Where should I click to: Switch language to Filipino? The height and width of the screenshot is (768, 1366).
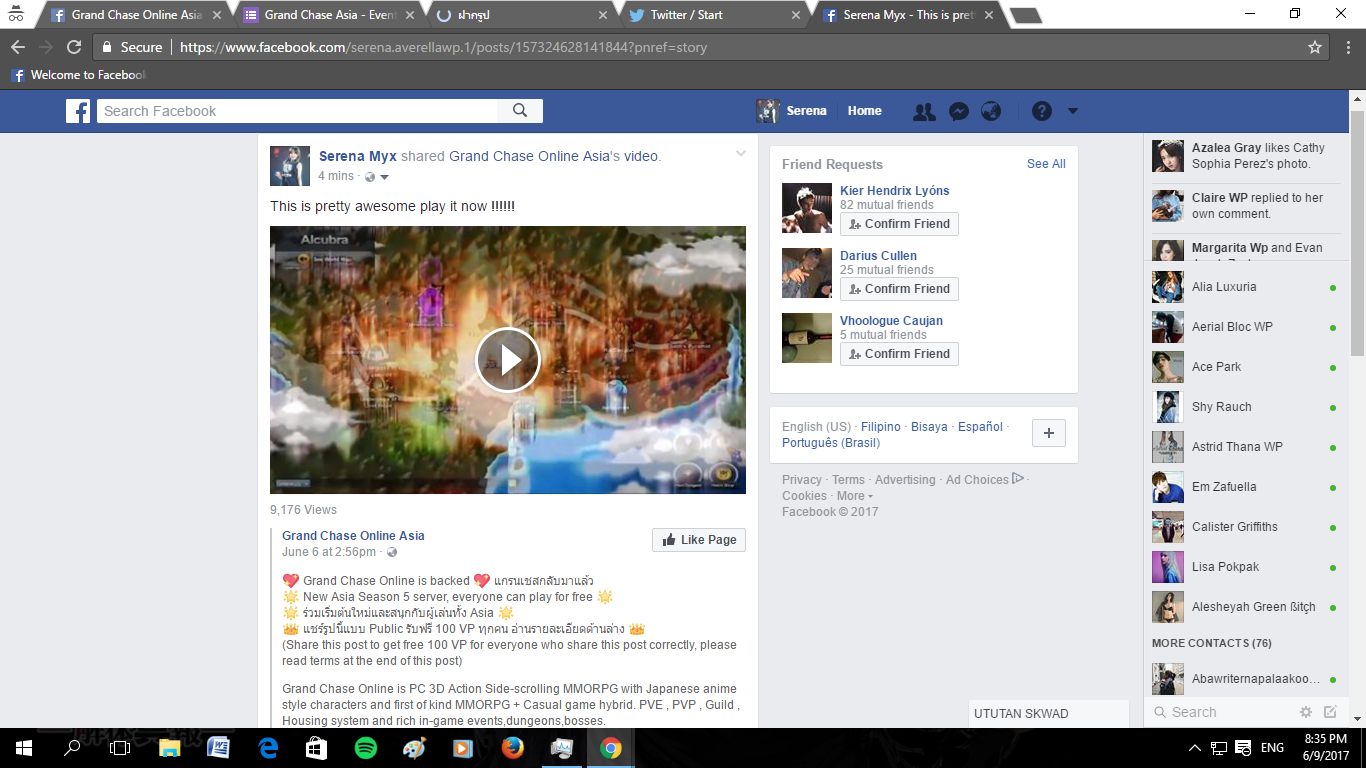(881, 427)
